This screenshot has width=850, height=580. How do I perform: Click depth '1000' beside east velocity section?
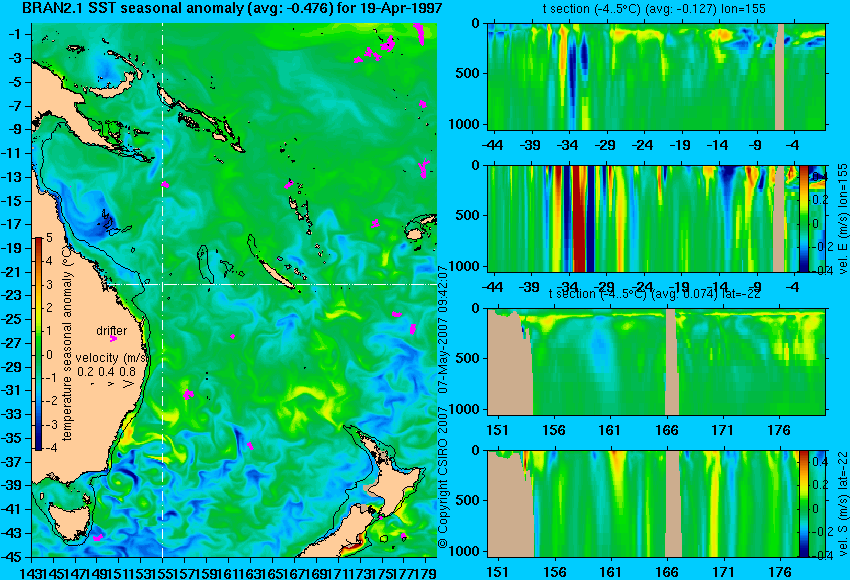pos(464,266)
